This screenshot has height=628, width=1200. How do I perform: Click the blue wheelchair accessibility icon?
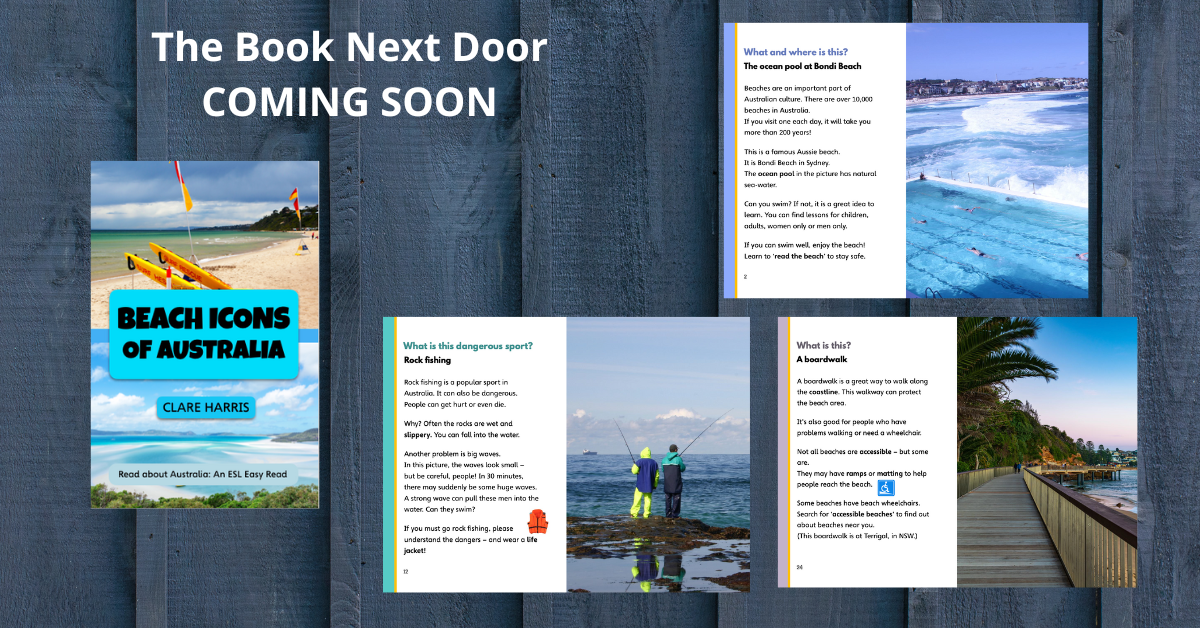point(886,487)
